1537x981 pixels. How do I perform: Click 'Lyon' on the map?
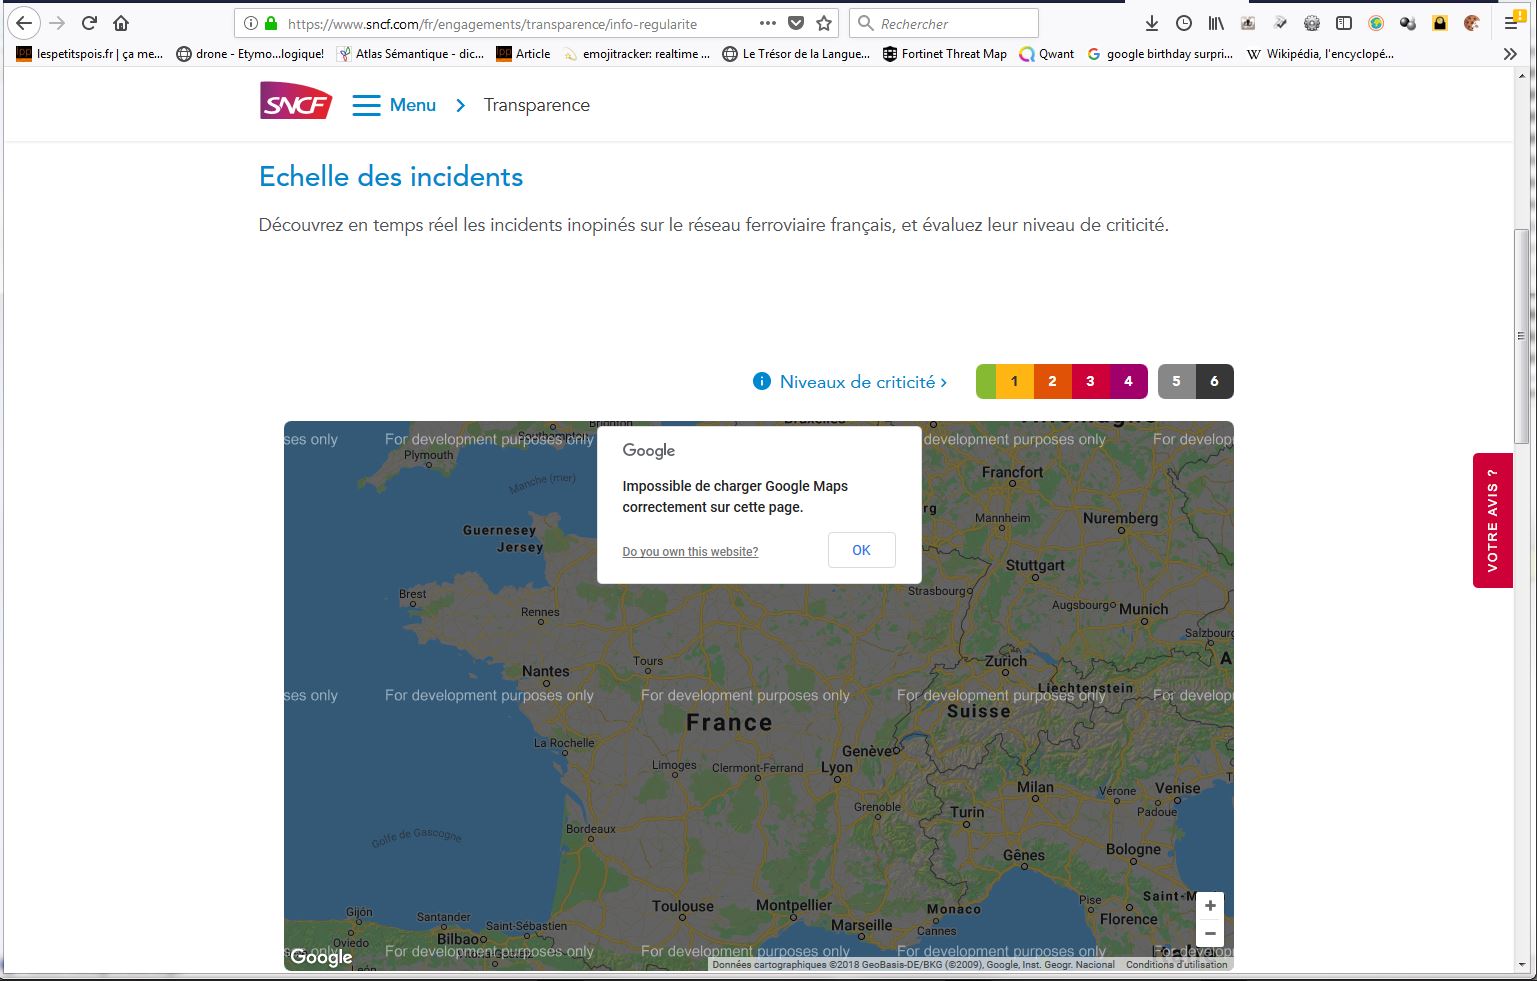tap(837, 768)
